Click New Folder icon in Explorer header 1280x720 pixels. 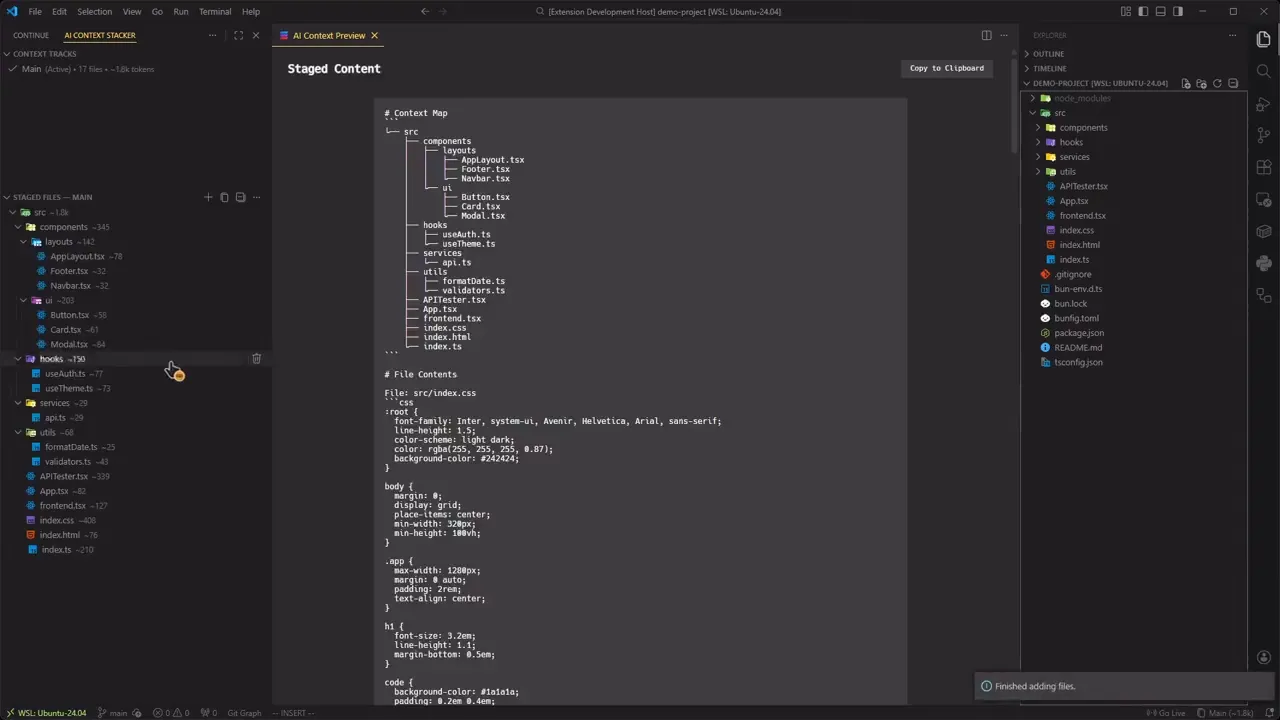tap(1201, 83)
